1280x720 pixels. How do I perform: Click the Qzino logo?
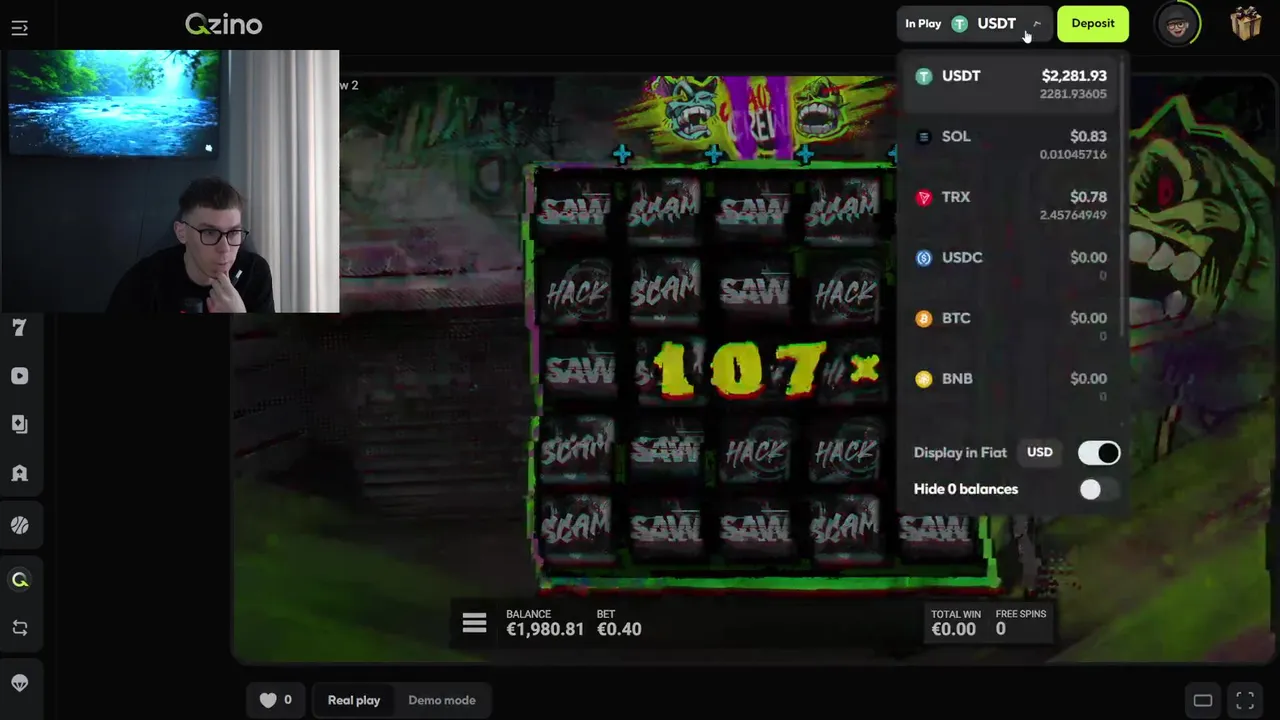click(x=223, y=24)
